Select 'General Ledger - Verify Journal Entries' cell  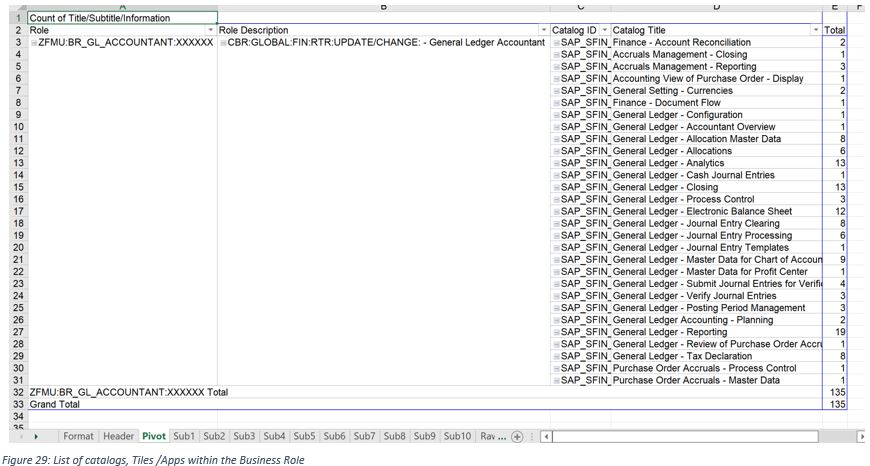[716, 296]
